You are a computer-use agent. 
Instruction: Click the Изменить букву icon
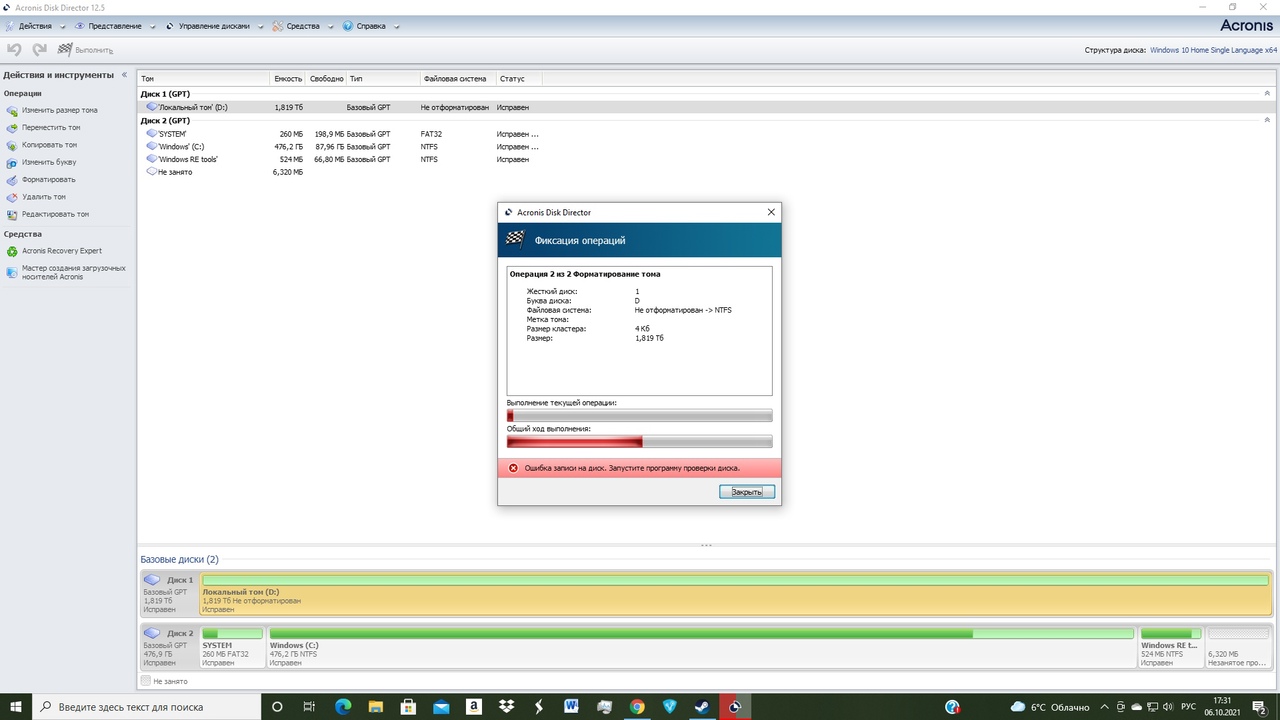[12, 162]
